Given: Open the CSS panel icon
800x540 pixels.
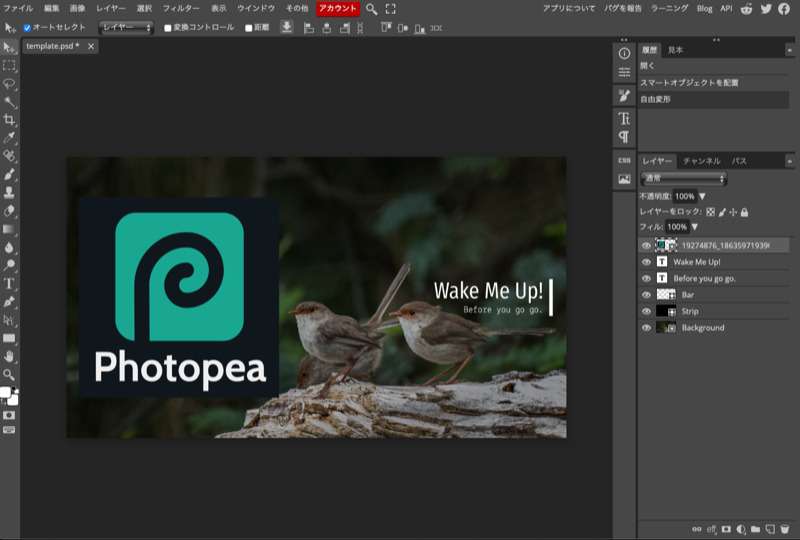Looking at the screenshot, I should click(624, 160).
